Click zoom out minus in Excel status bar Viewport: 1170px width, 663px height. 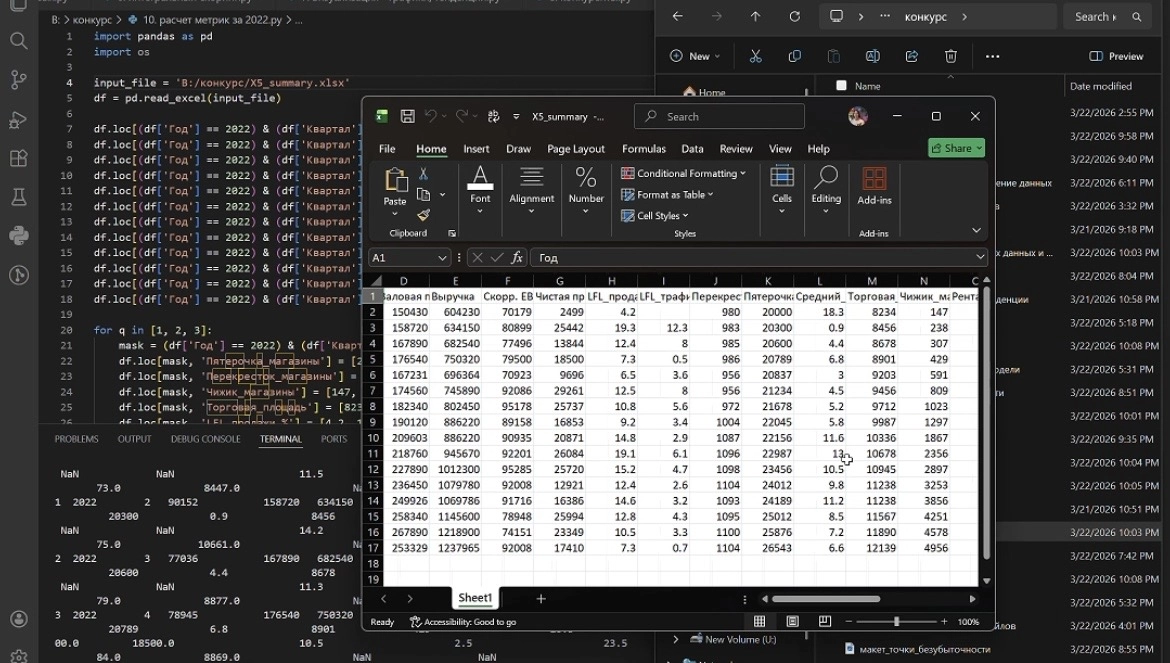click(848, 621)
